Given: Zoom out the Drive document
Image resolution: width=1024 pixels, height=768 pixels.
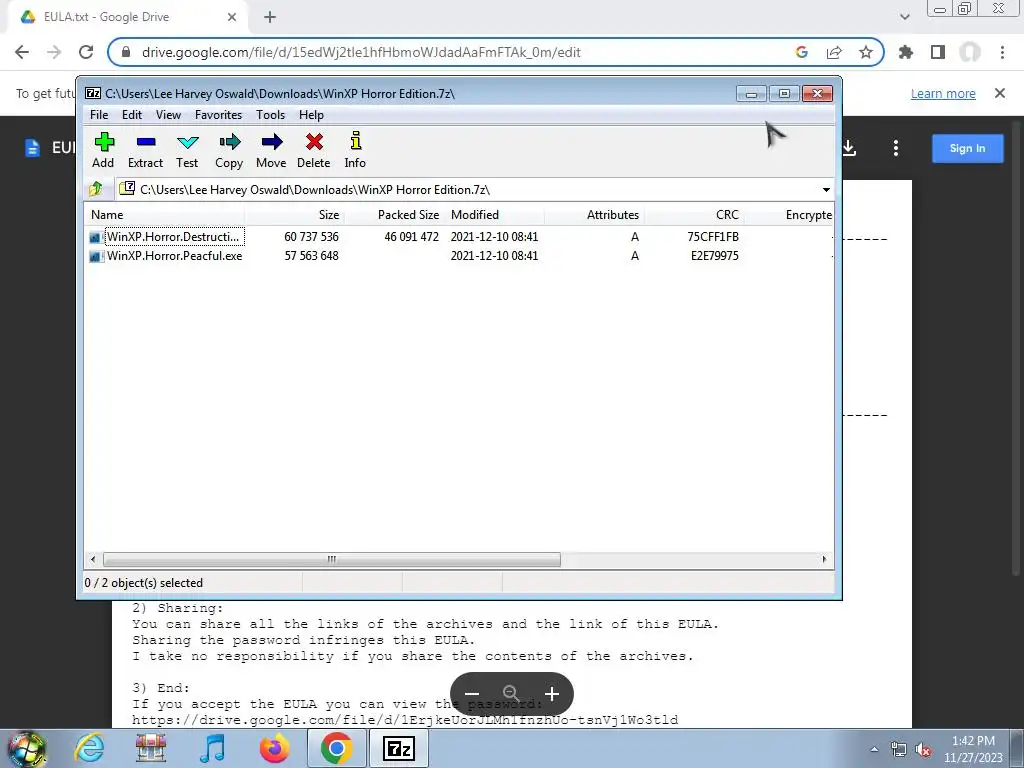Looking at the screenshot, I should tap(472, 694).
